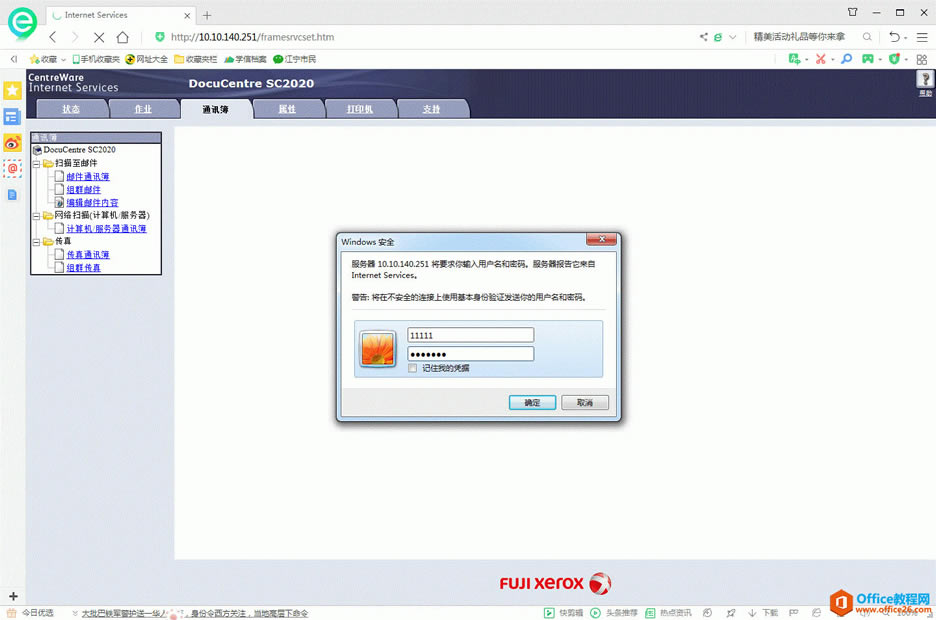Click the green translate extension icon

(794, 58)
